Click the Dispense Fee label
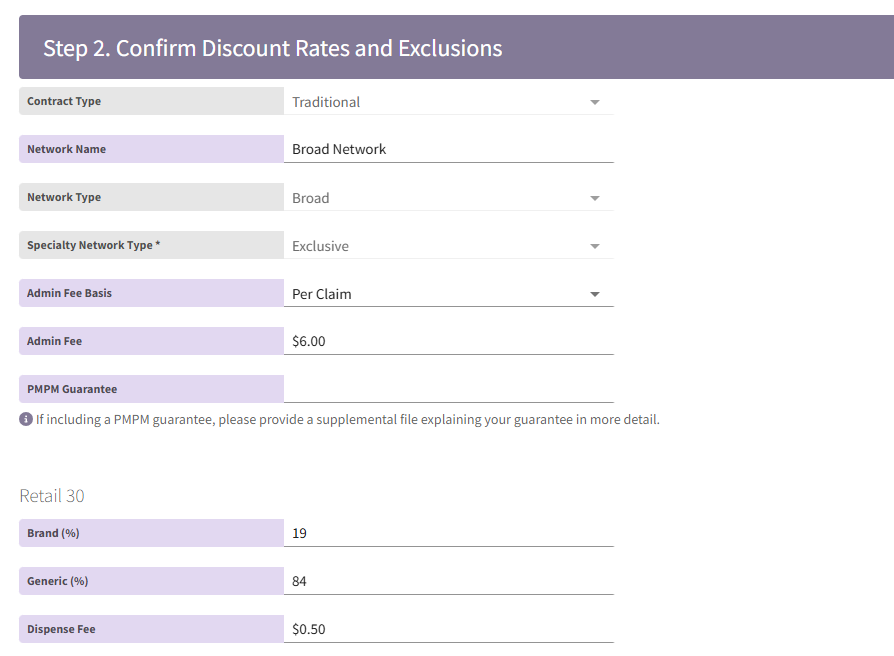This screenshot has width=894, height=656. pos(61,629)
